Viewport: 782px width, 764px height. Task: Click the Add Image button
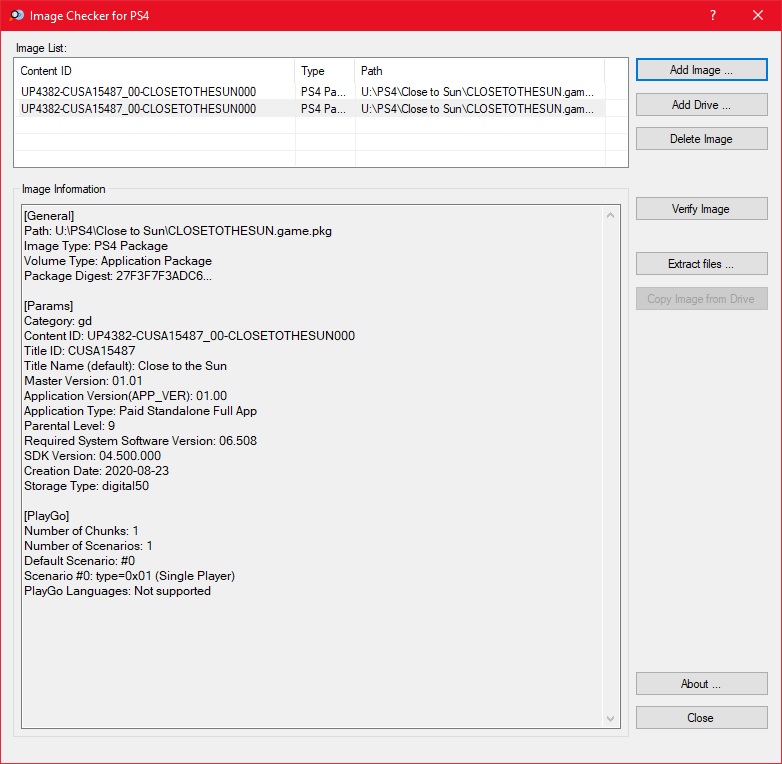[701, 70]
